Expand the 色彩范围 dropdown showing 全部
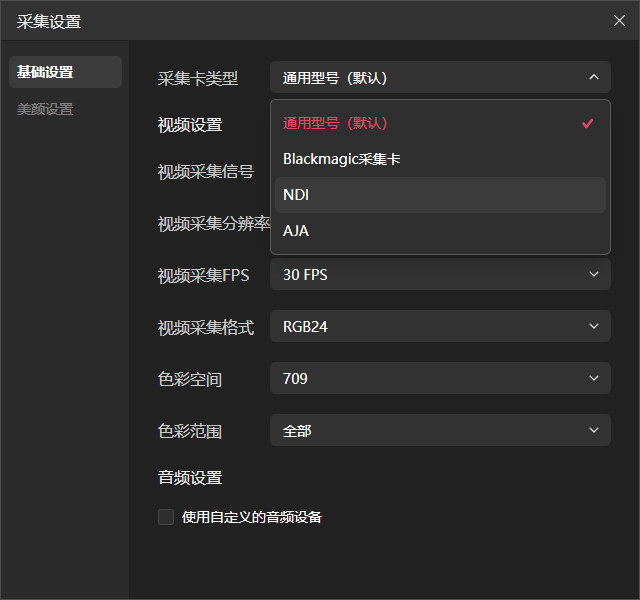Viewport: 640px width, 600px height. 420,430
